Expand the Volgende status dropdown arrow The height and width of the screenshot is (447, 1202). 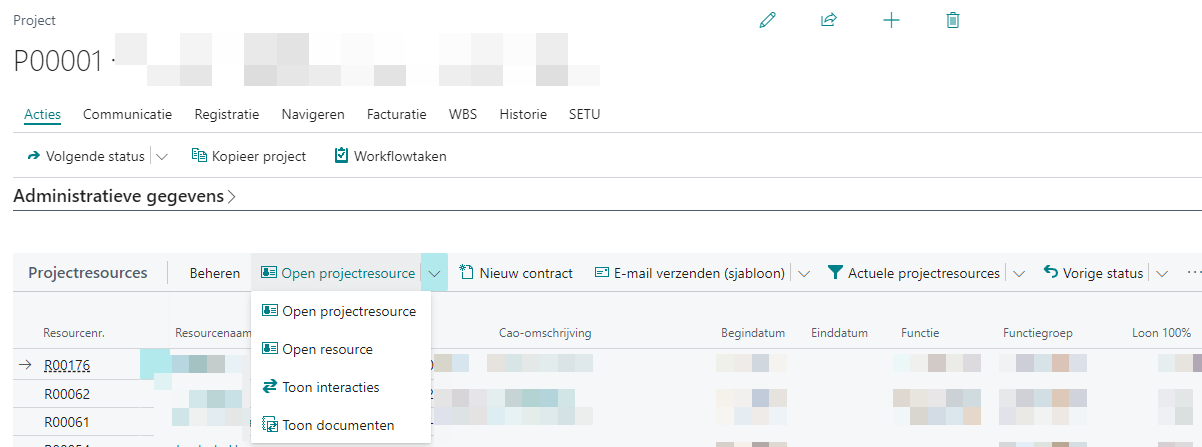coord(162,156)
